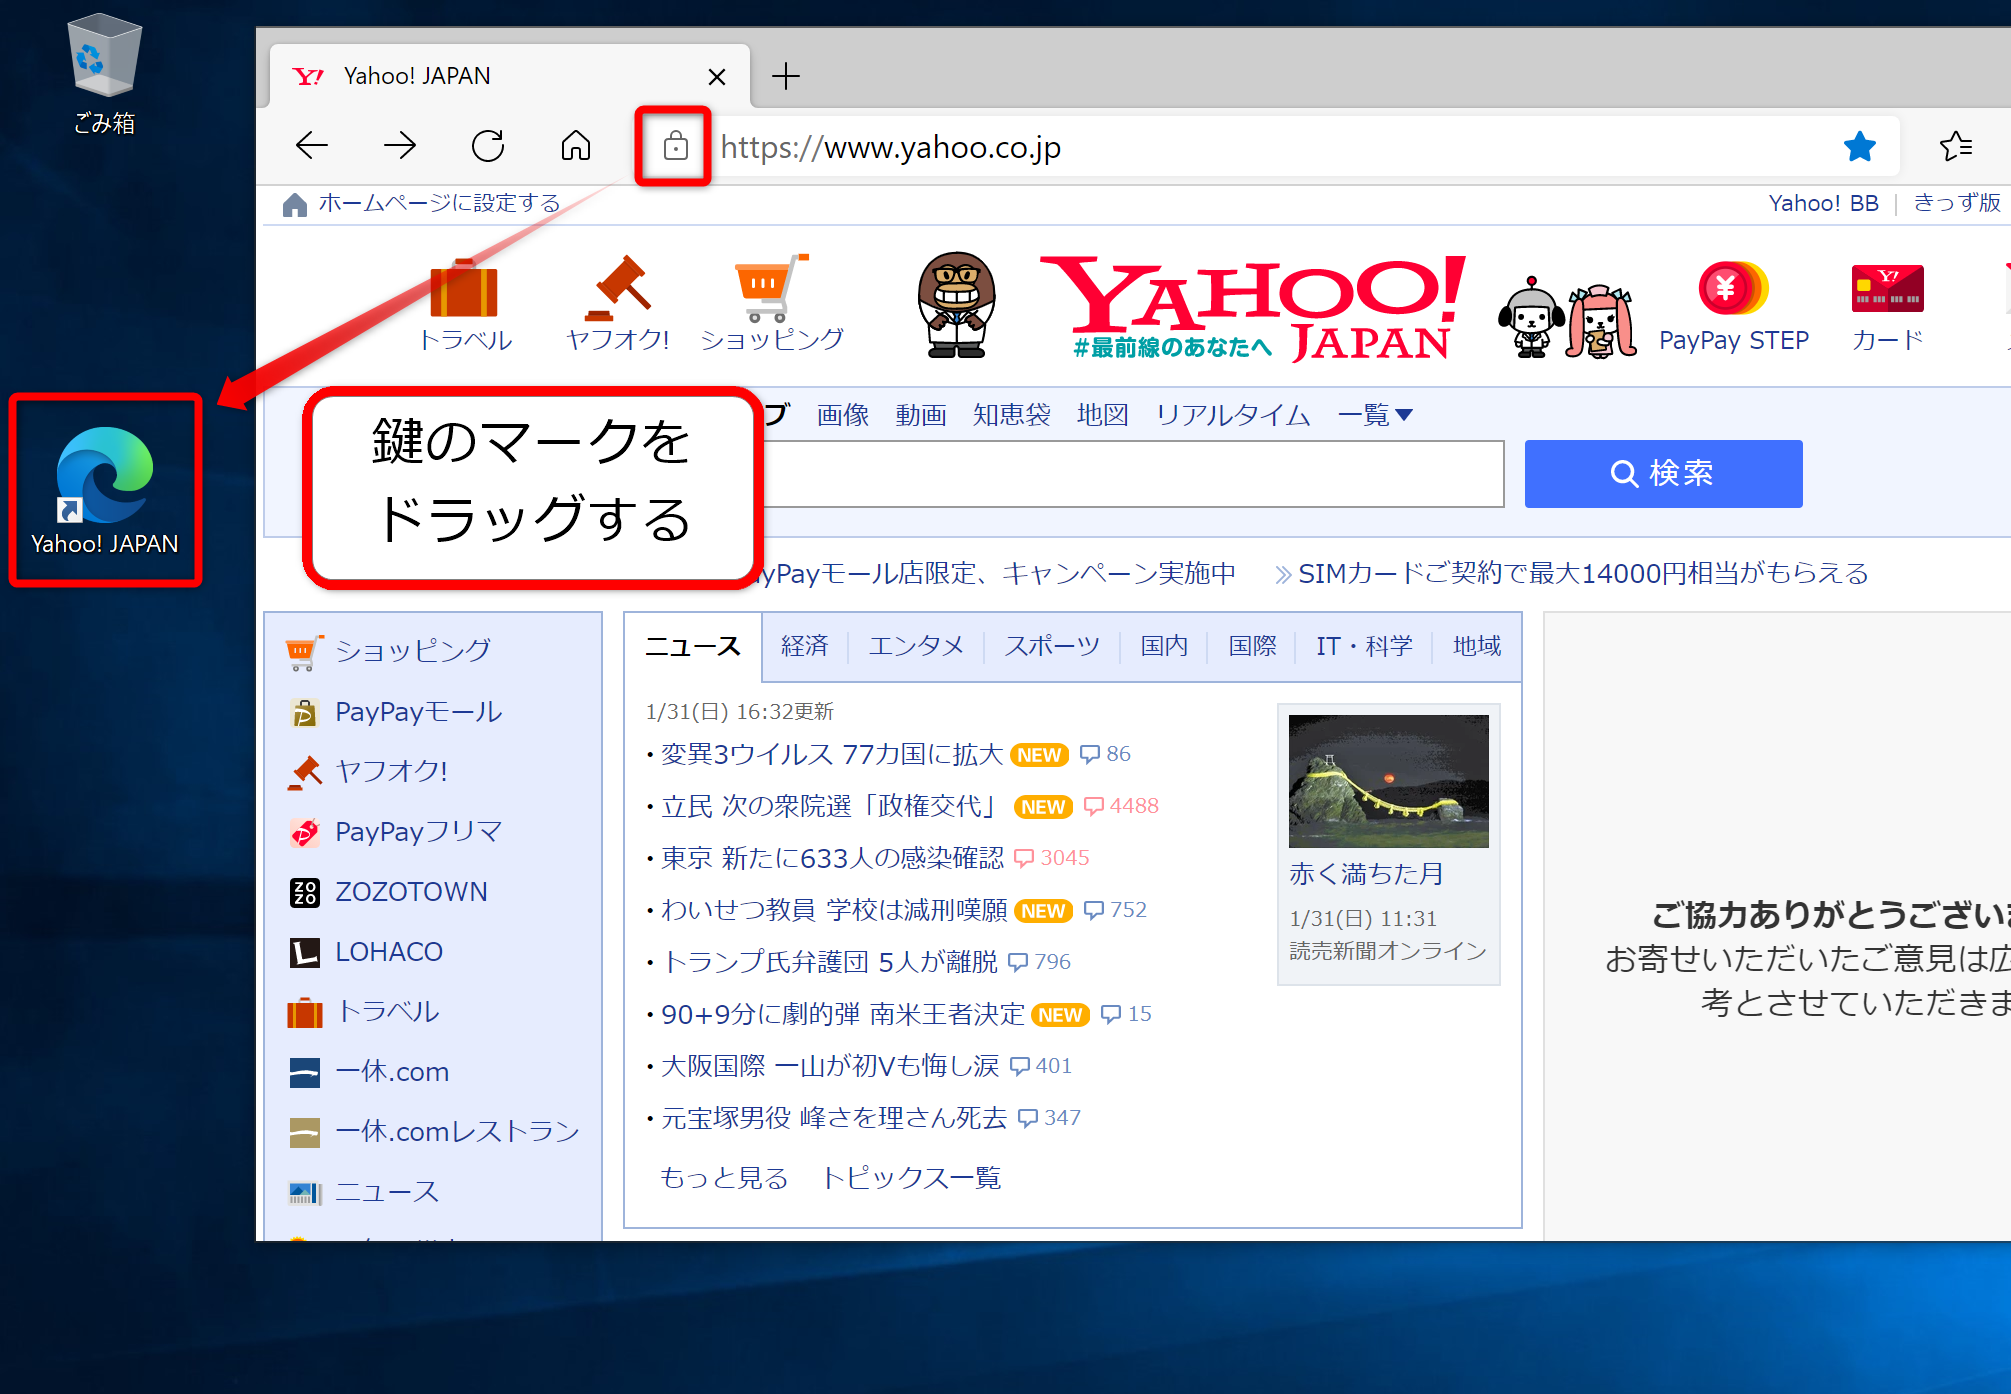
Task: Toggle the blue favorite star in address bar
Action: 1859,147
